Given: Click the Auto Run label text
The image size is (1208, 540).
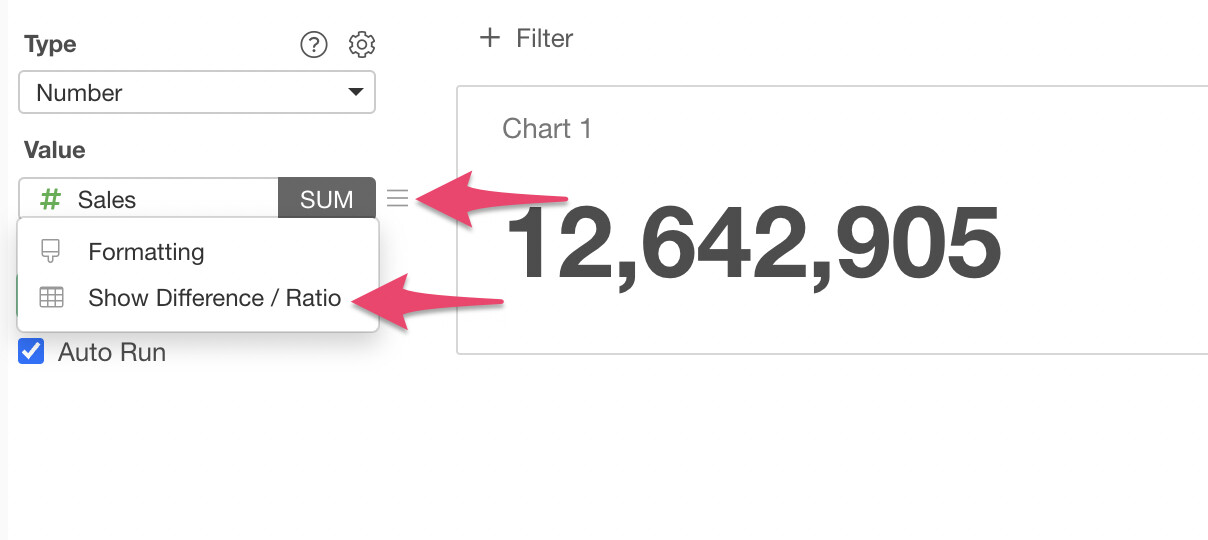Looking at the screenshot, I should tap(112, 353).
